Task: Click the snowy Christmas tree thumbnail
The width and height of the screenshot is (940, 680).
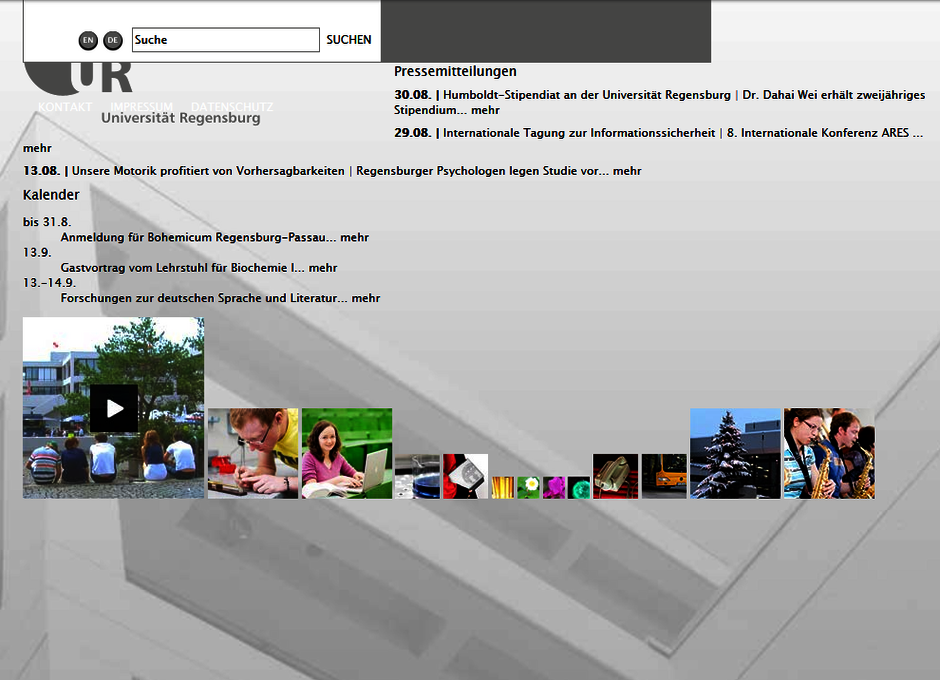Action: pos(735,453)
